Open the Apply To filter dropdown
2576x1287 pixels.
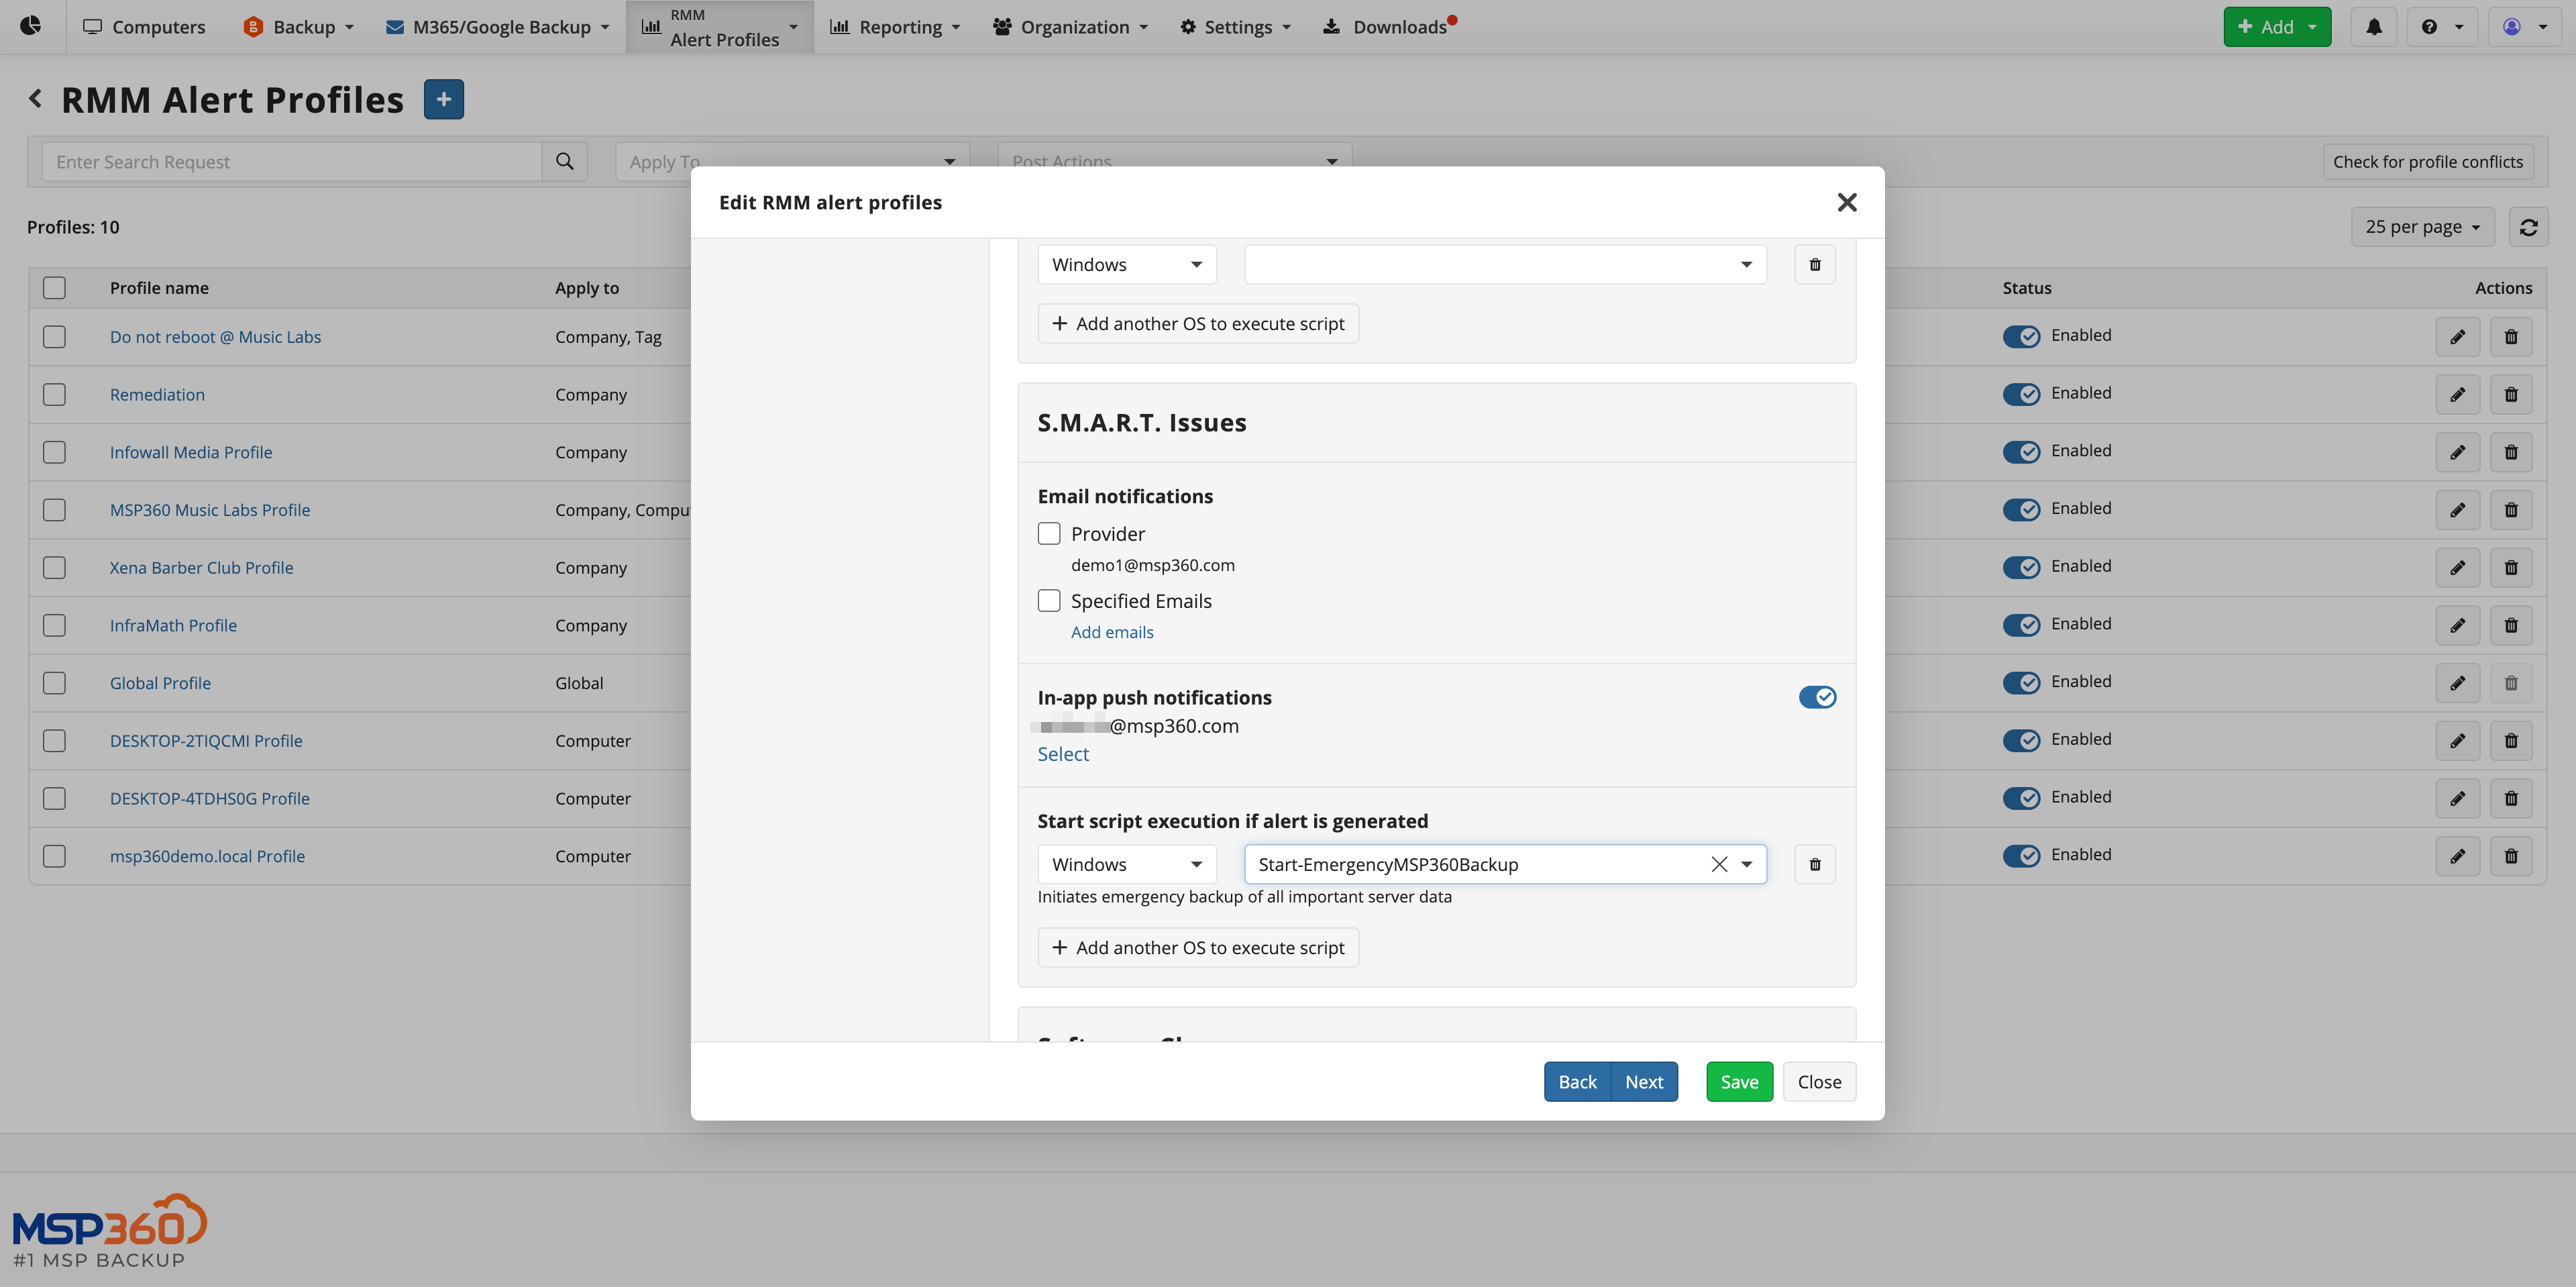point(791,161)
